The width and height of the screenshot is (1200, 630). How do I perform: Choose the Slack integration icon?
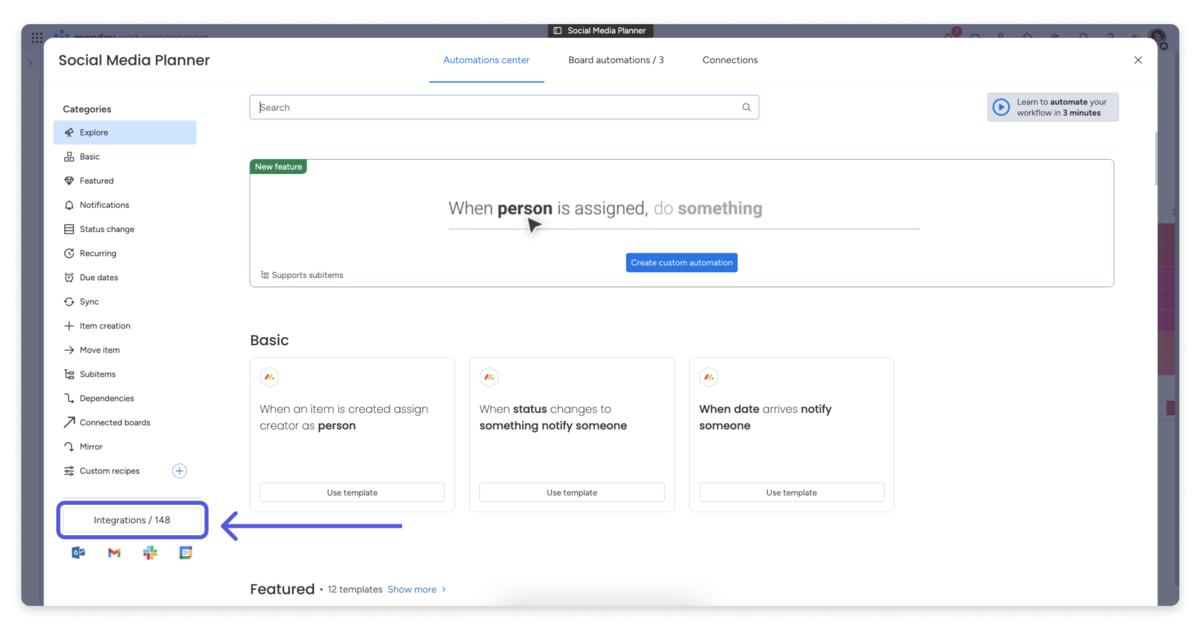150,552
